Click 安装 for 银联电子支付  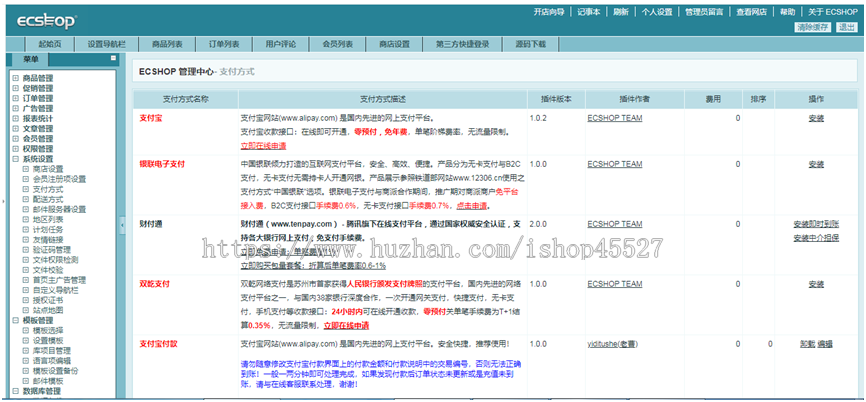[x=816, y=164]
